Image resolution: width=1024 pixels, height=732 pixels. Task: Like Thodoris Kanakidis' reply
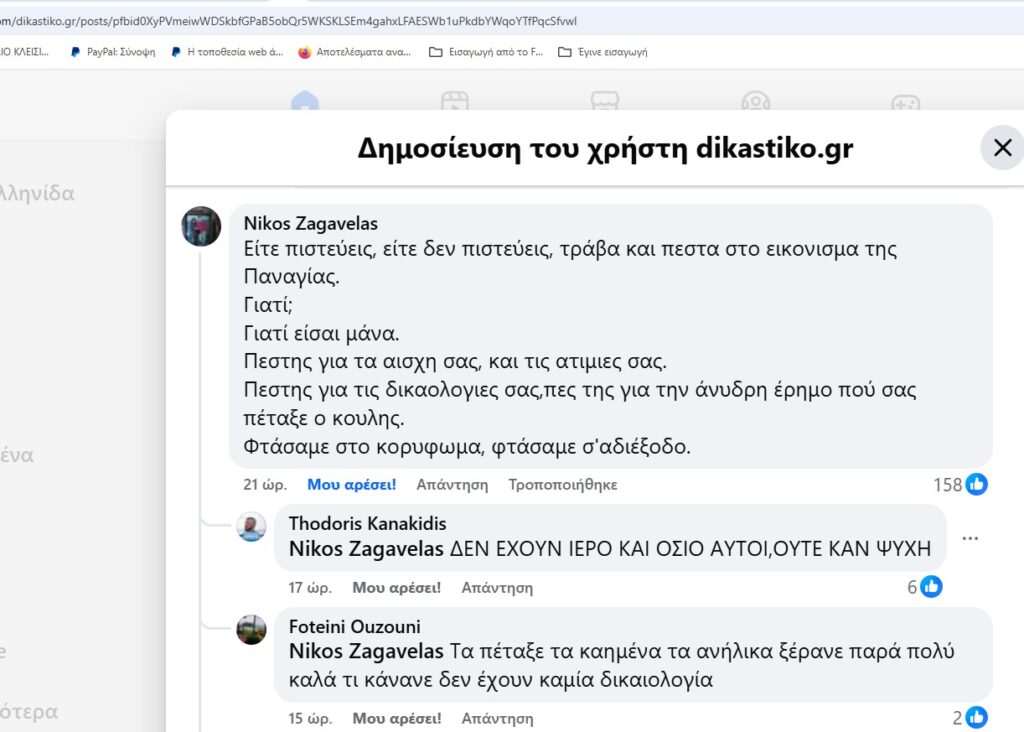point(396,588)
